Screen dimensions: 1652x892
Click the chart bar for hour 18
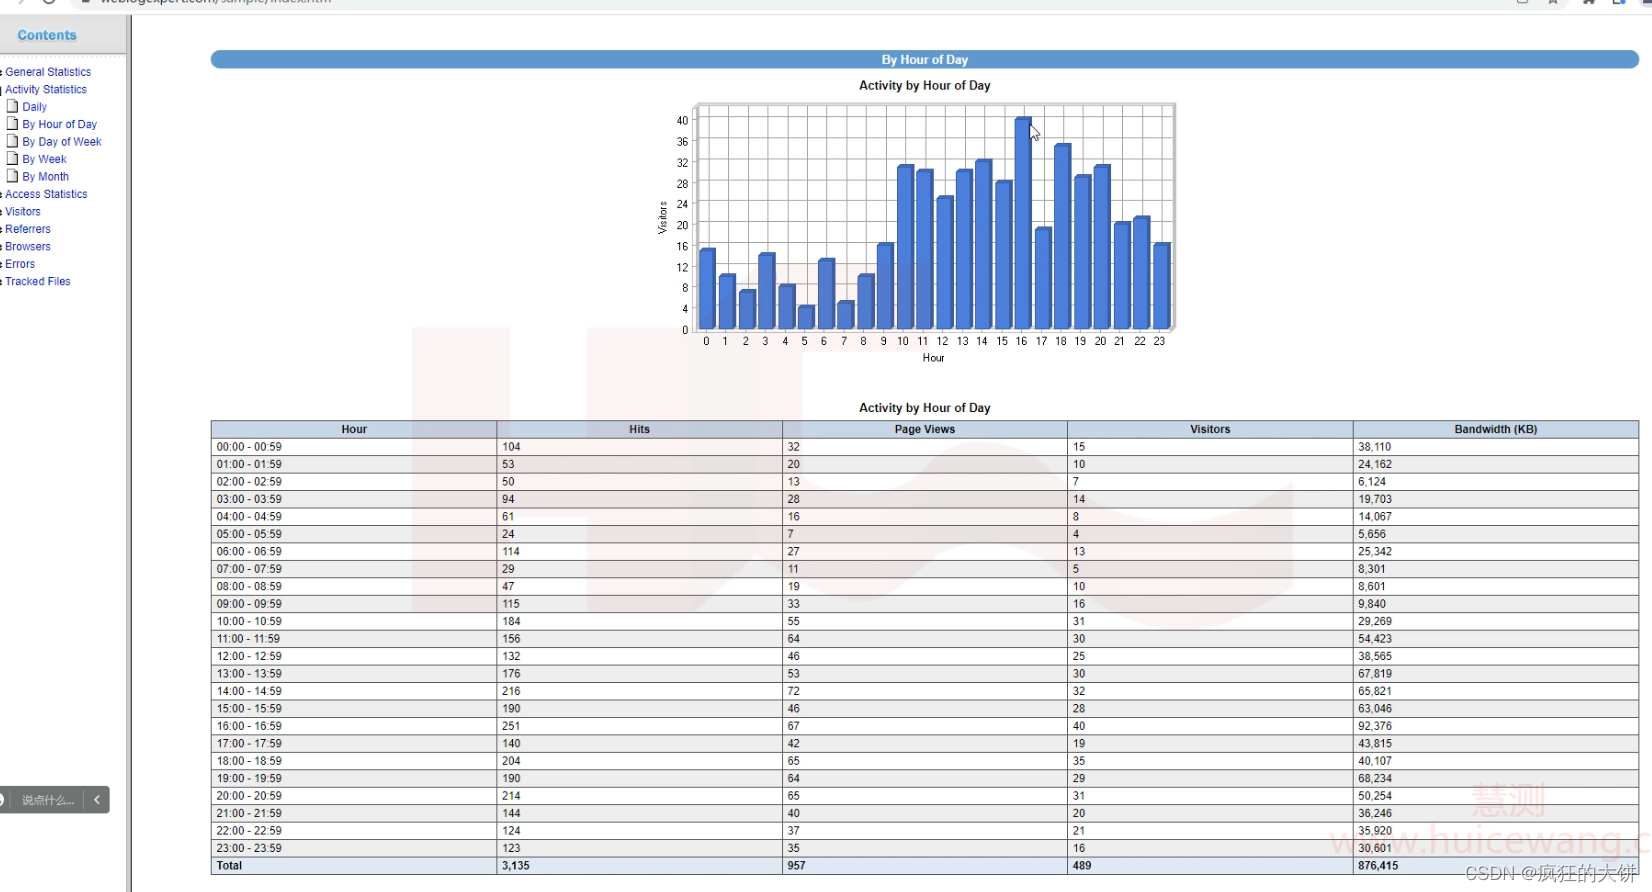pos(1062,237)
